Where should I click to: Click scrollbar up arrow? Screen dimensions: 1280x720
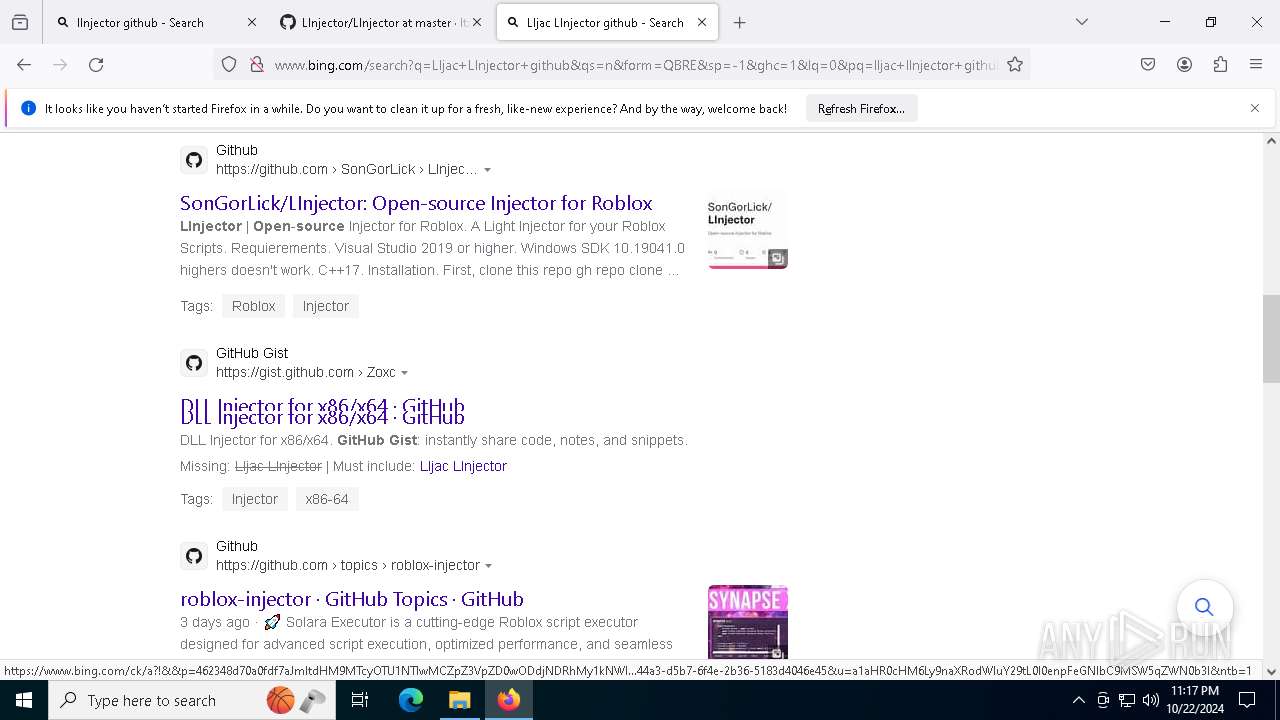(1271, 141)
